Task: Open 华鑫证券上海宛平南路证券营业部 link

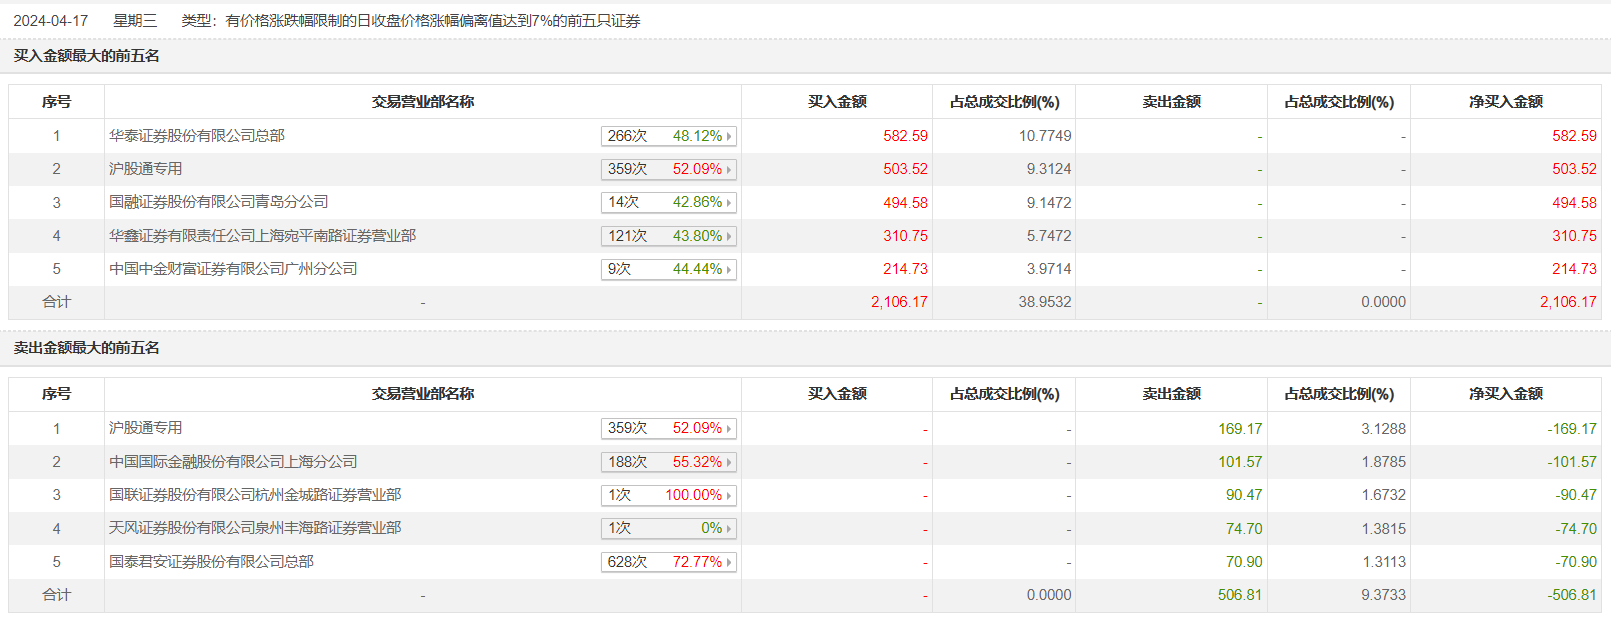Action: [262, 236]
